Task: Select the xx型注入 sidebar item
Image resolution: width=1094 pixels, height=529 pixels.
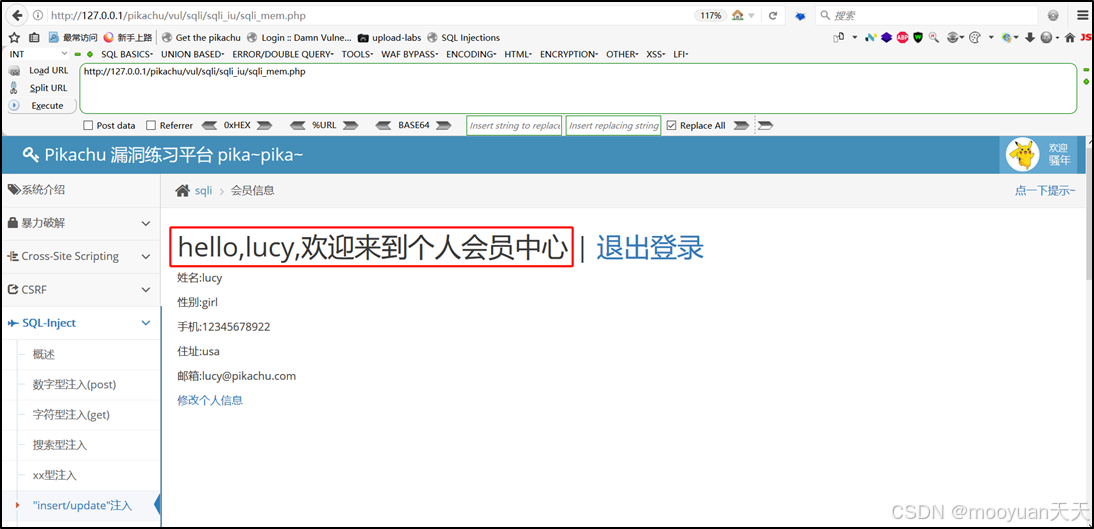Action: (x=54, y=475)
